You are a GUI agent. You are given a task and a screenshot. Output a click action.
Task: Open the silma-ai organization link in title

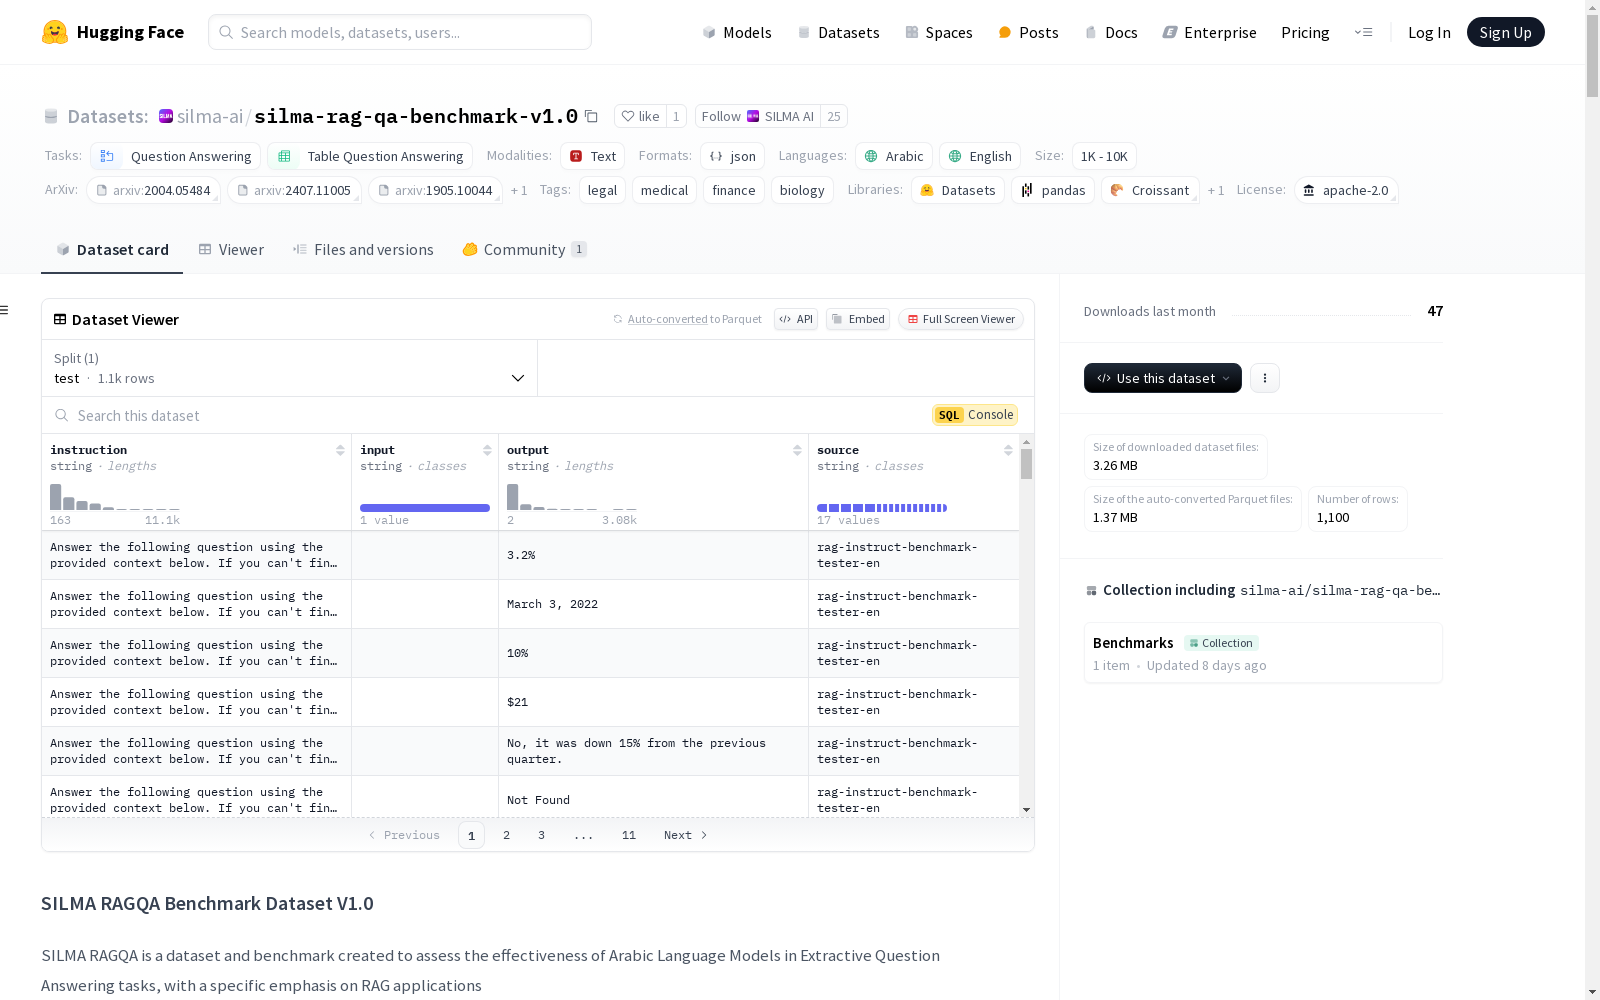(x=210, y=116)
